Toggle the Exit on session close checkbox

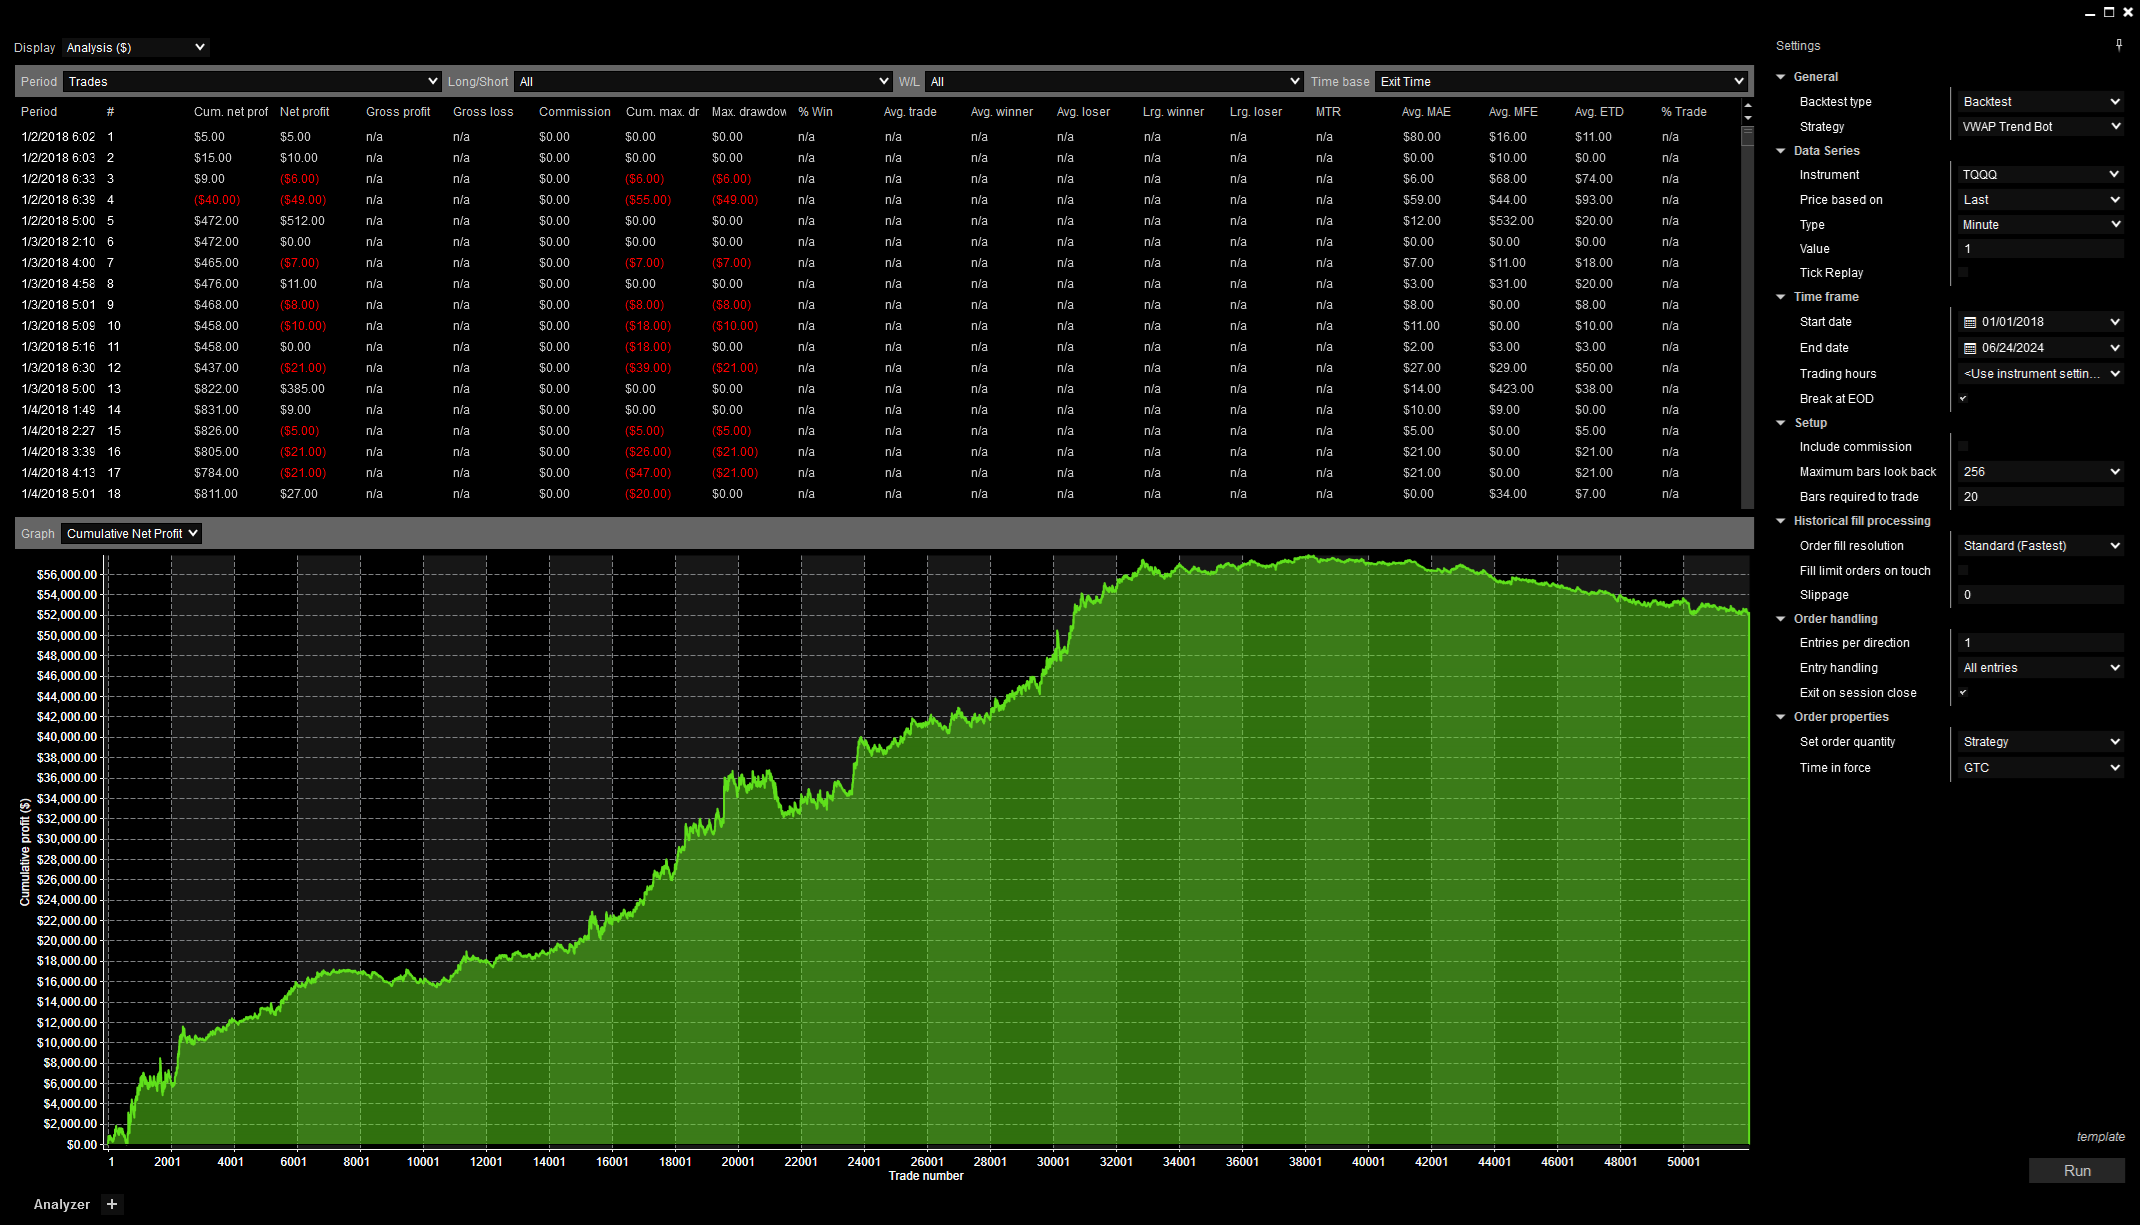coord(1963,692)
